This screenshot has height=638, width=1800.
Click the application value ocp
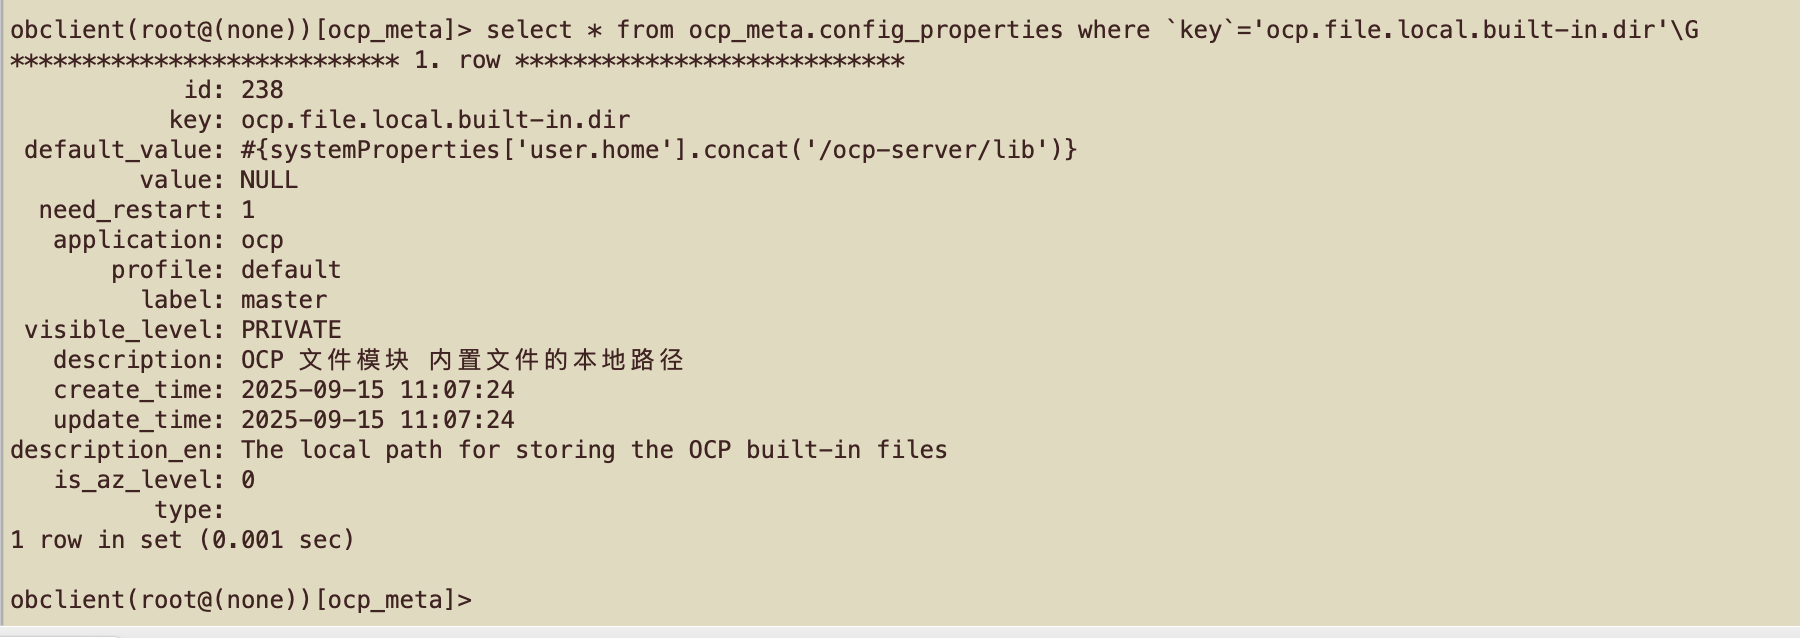(262, 240)
